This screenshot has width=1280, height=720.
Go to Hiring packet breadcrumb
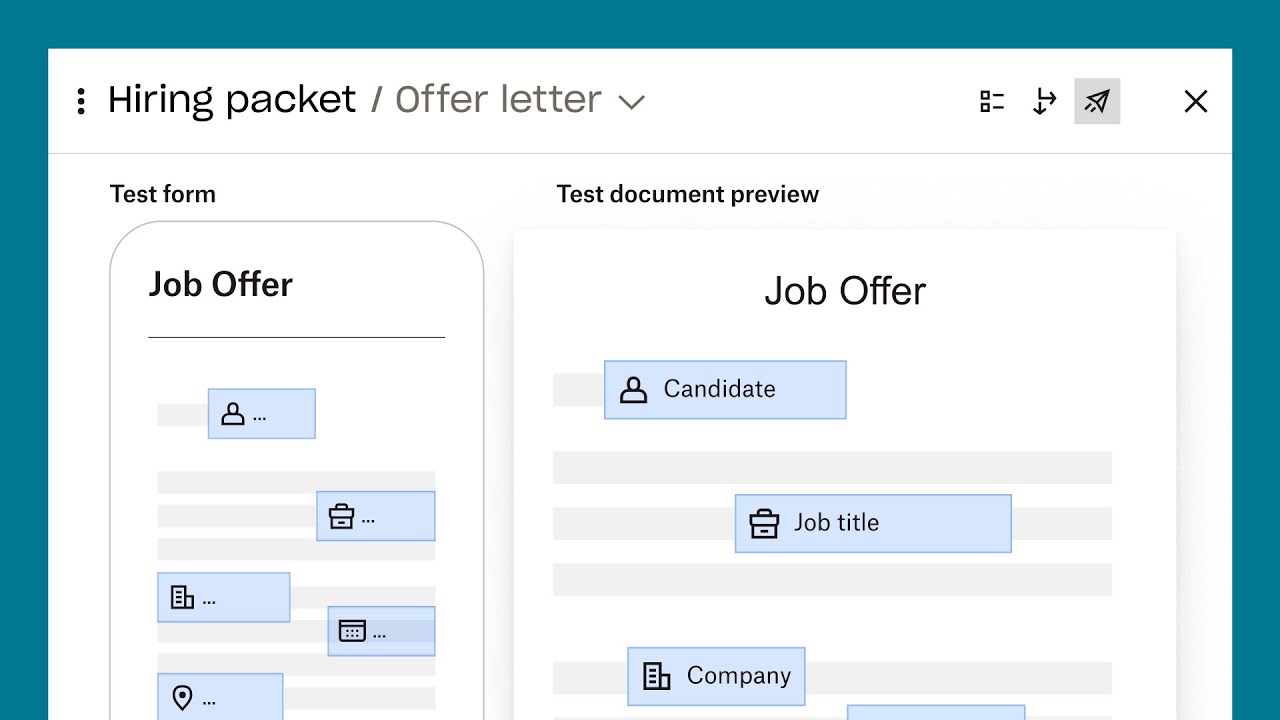pos(232,99)
